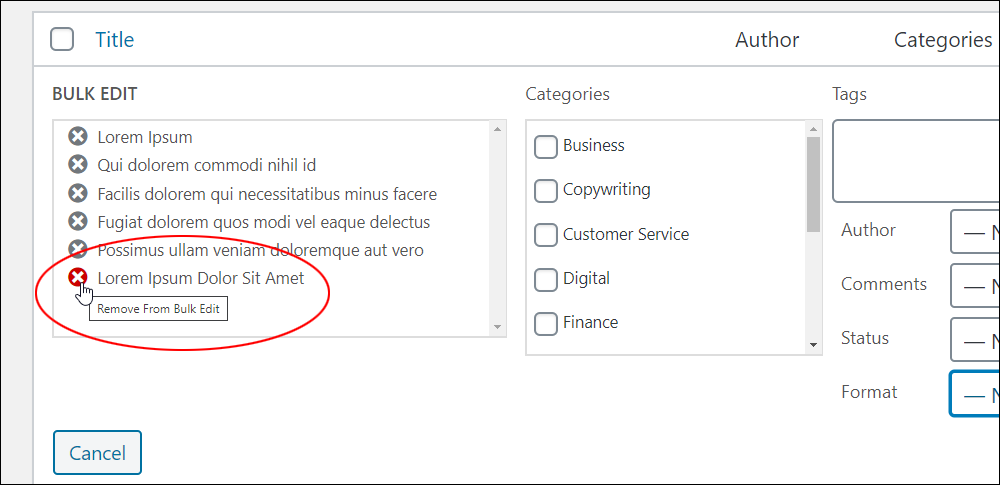The width and height of the screenshot is (1000, 485).
Task: Toggle the select-all posts checkbox
Action: tap(62, 40)
